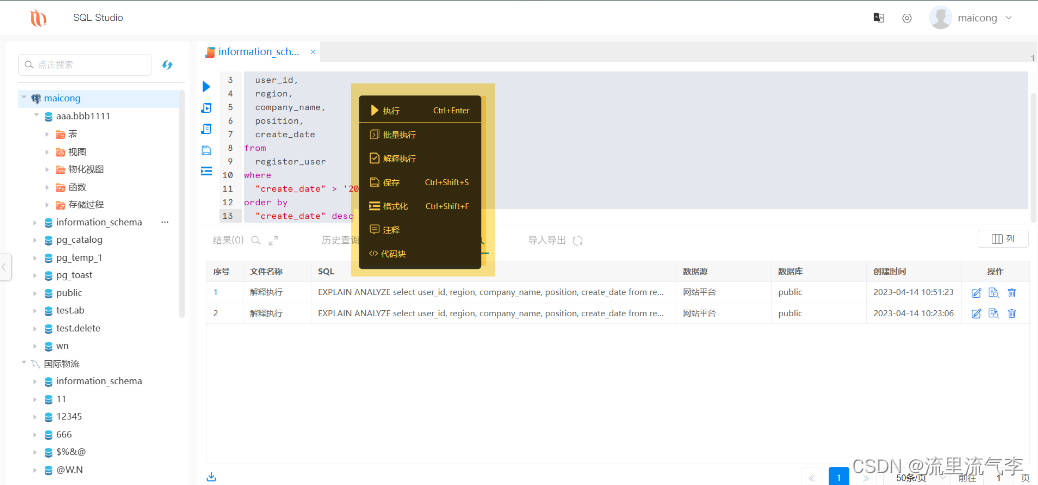Screen dimensions: 1038x485
Task: Expand the 存储过程 folder
Action: 47,204
